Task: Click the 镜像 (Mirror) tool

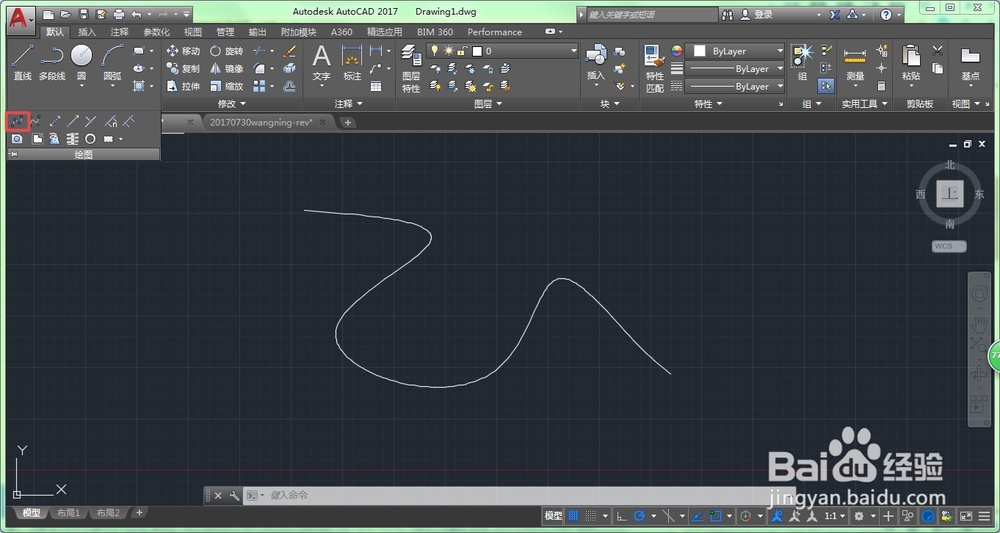Action: pos(226,68)
